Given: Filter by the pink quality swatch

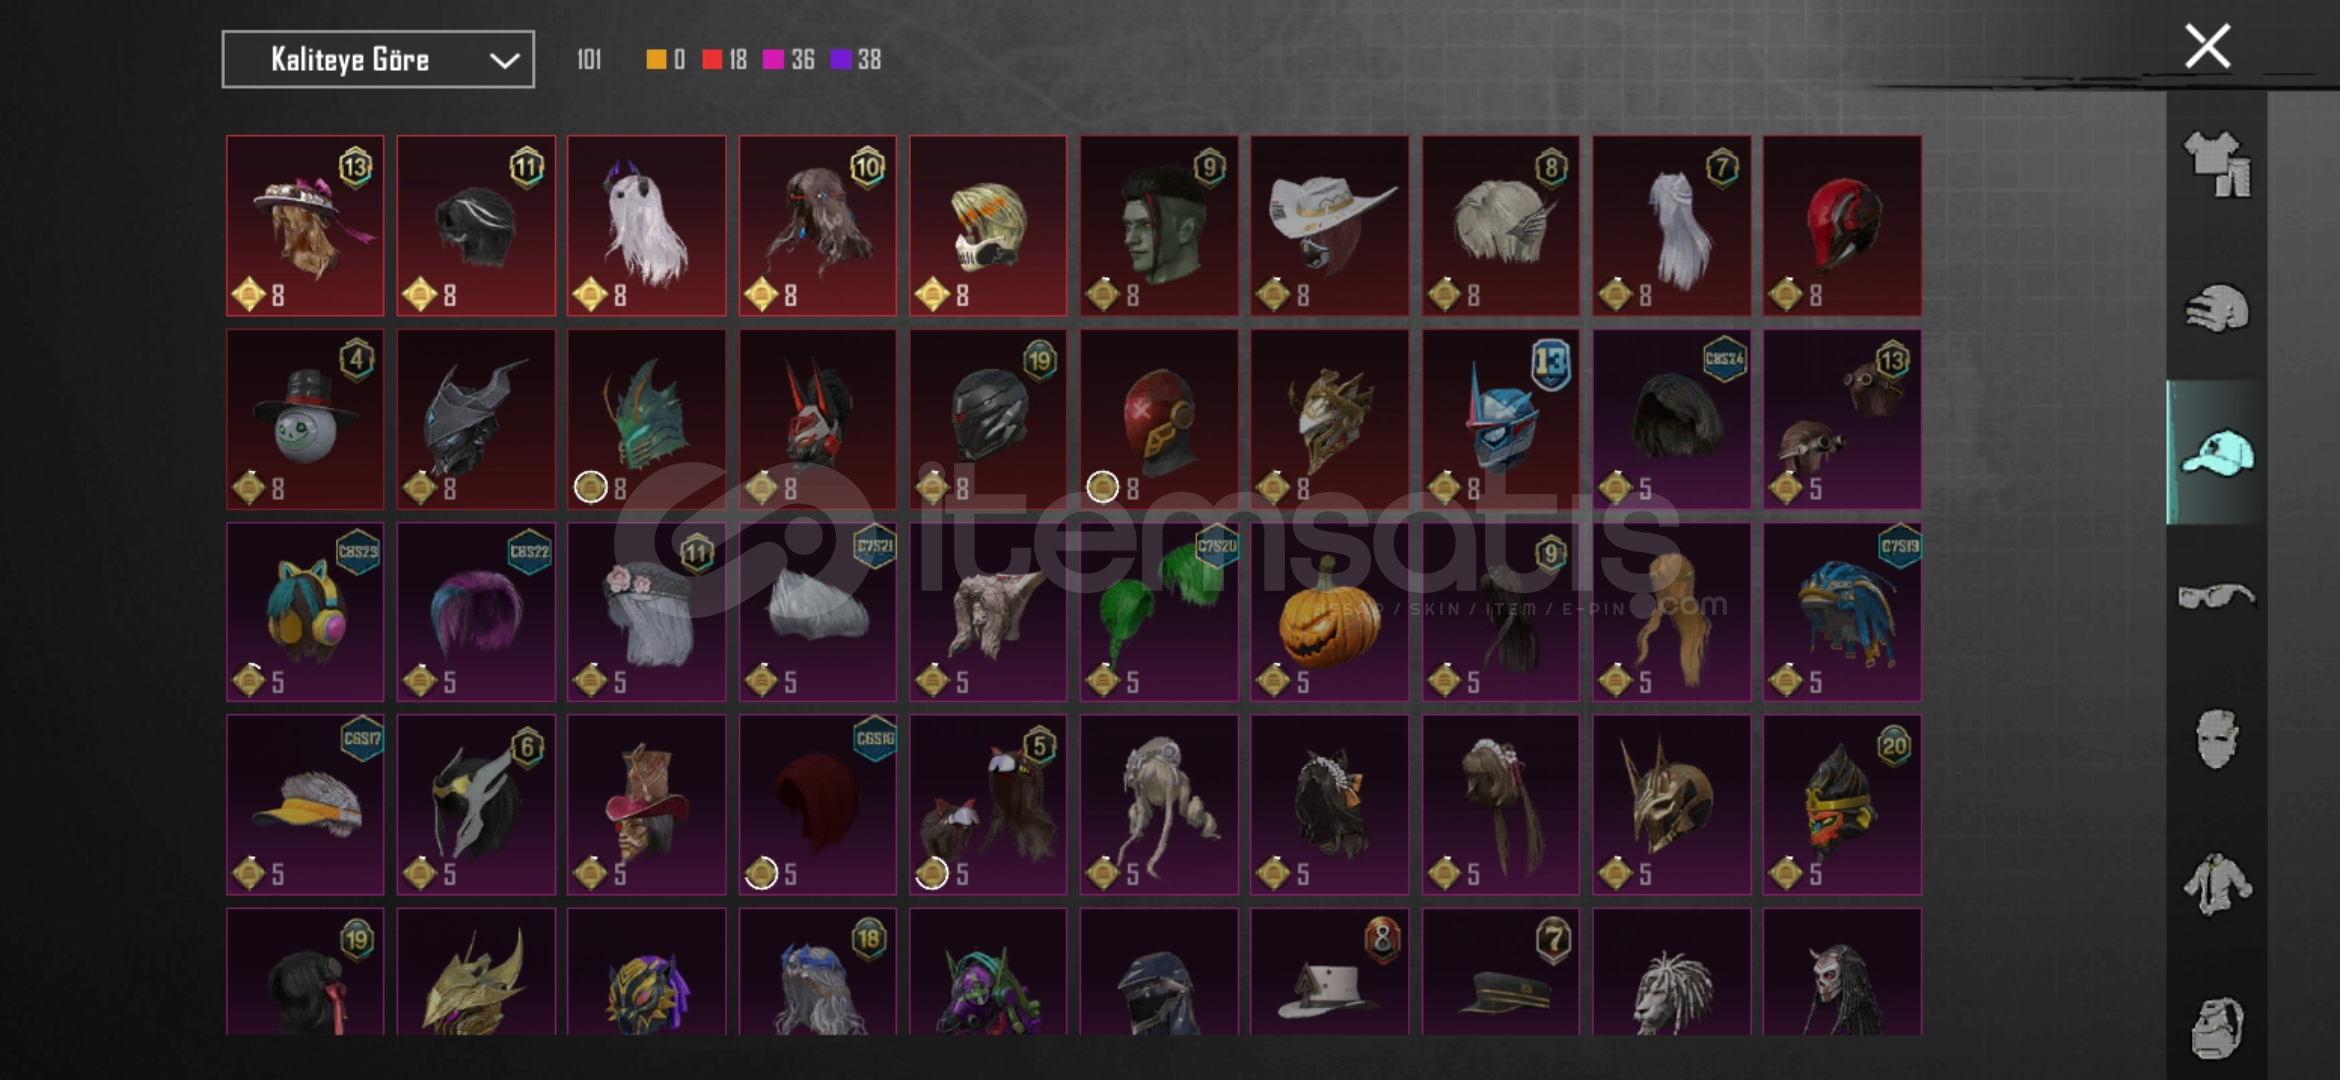Looking at the screenshot, I should 789,60.
